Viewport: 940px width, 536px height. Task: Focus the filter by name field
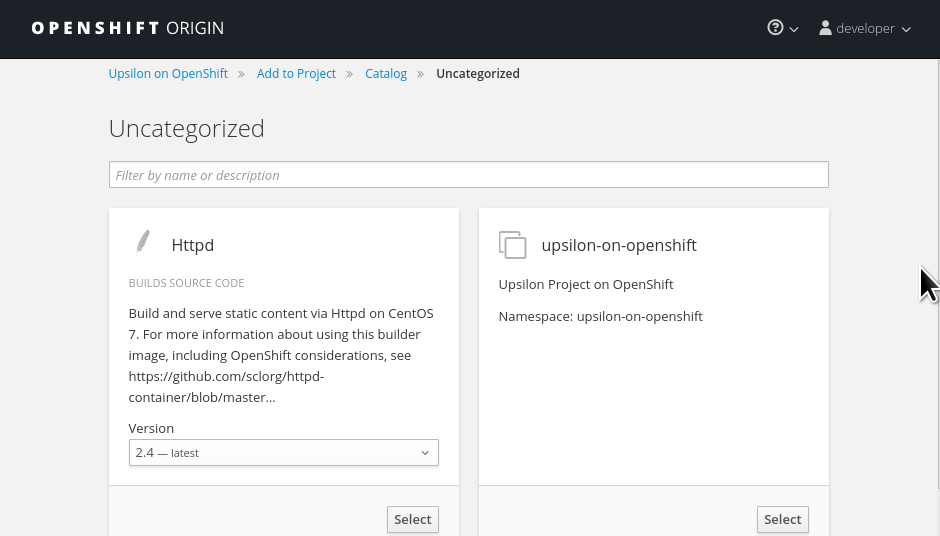(x=469, y=174)
